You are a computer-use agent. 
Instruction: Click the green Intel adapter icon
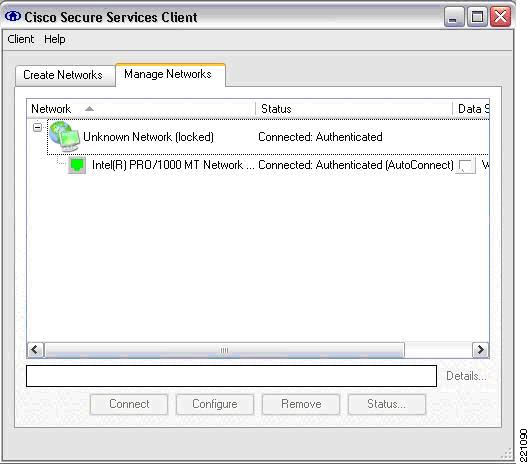77,165
